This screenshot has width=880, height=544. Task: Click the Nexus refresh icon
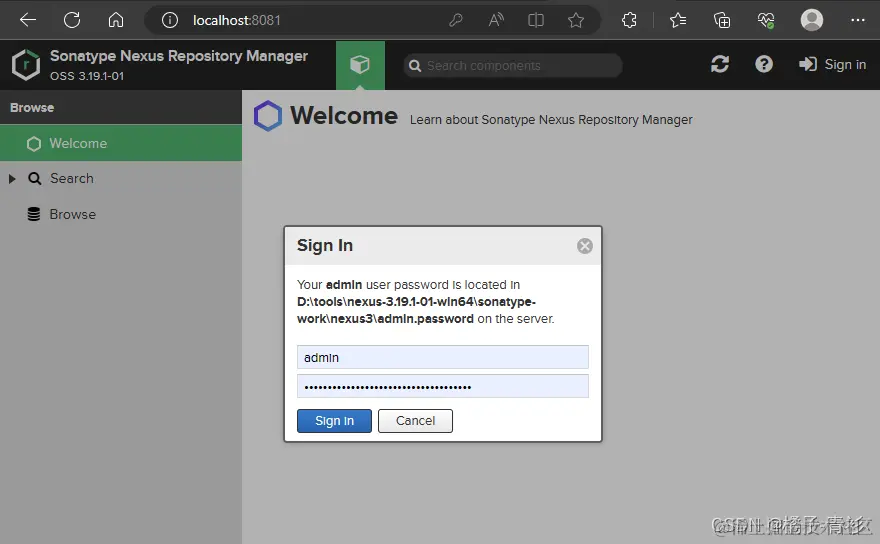(x=720, y=65)
